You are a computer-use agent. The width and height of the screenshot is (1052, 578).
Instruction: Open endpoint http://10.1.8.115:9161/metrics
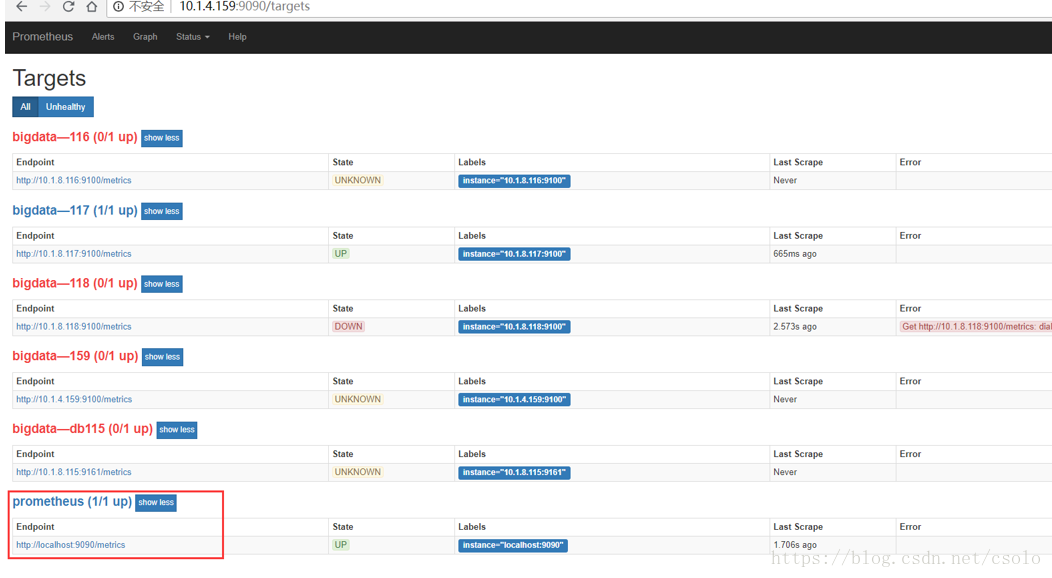pyautogui.click(x=74, y=472)
